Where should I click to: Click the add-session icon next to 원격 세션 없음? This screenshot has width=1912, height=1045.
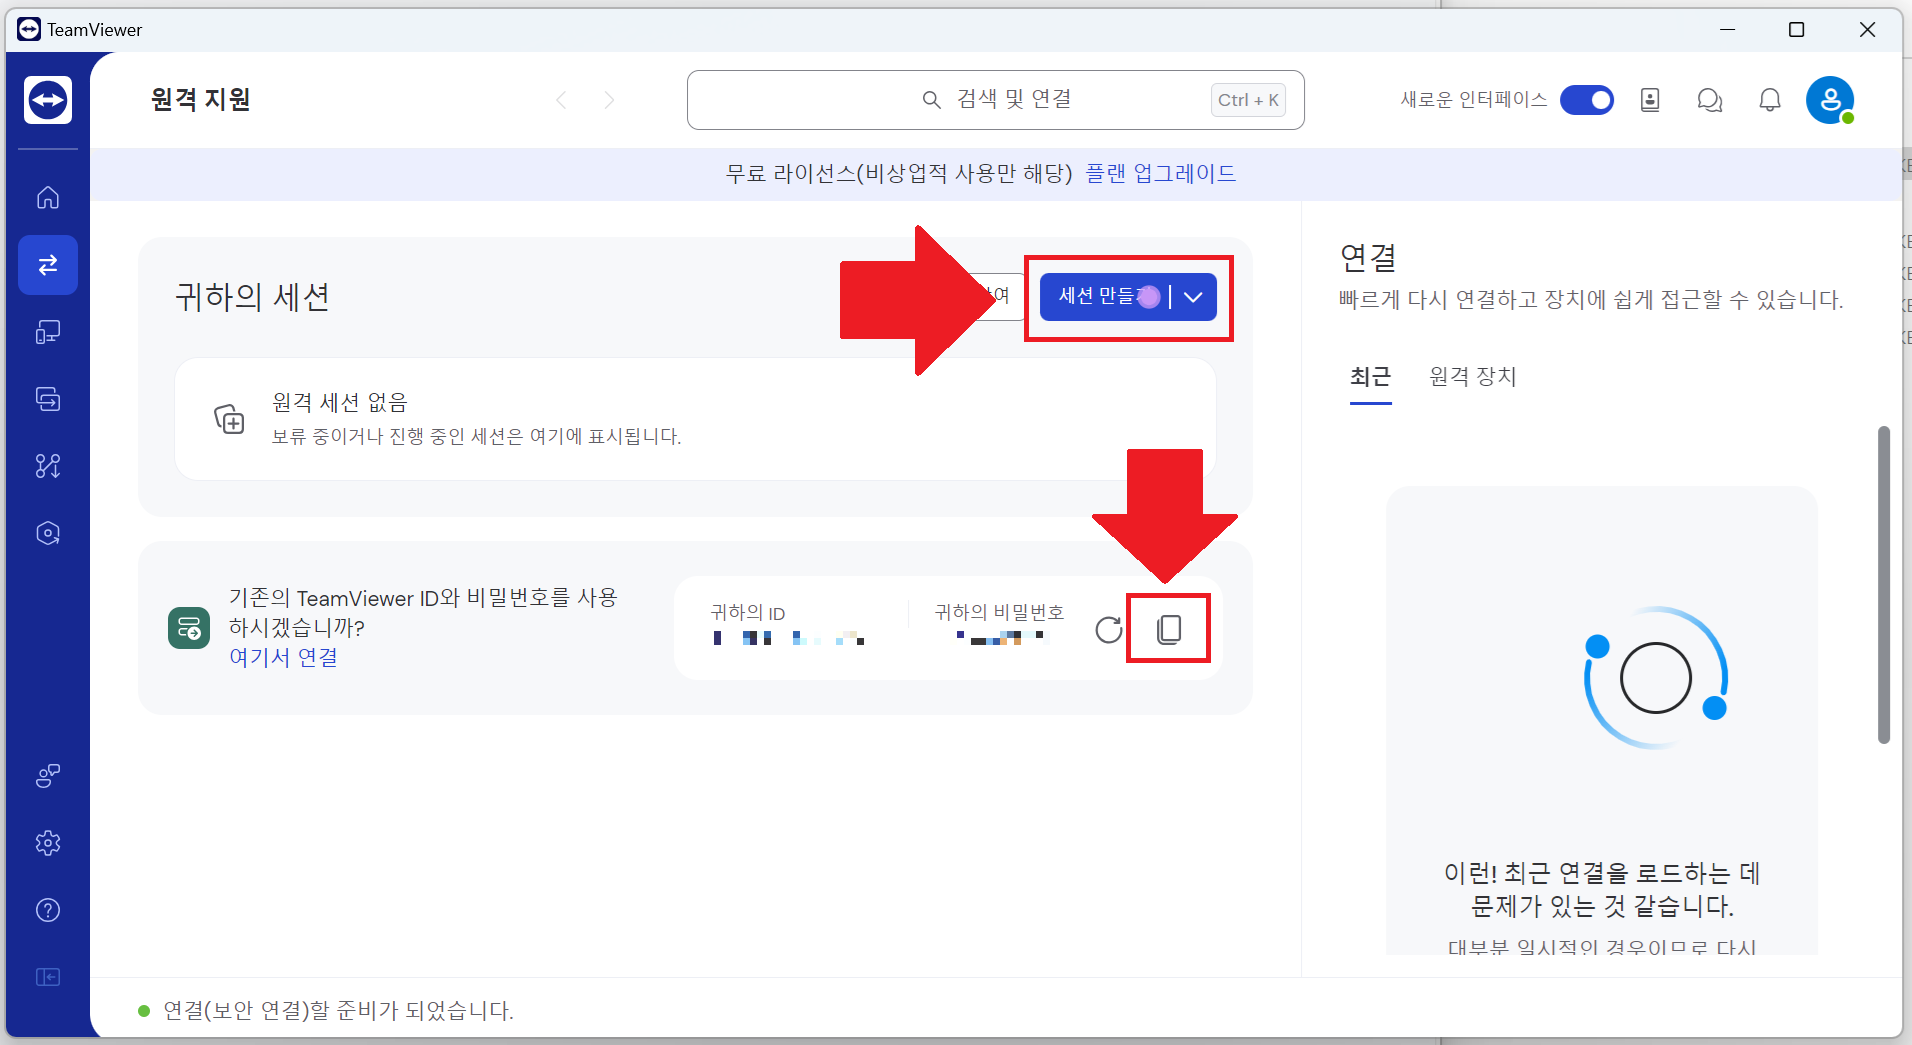click(x=229, y=419)
